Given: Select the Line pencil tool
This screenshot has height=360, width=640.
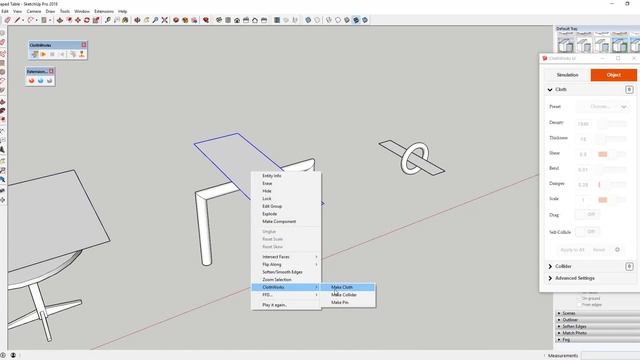Looking at the screenshot, I should (x=17, y=20).
